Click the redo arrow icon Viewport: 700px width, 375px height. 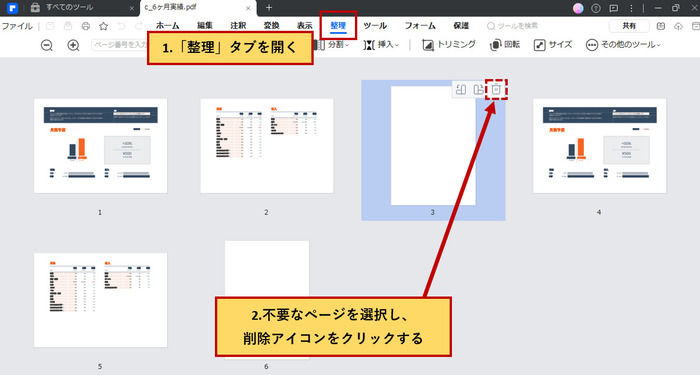click(x=139, y=26)
